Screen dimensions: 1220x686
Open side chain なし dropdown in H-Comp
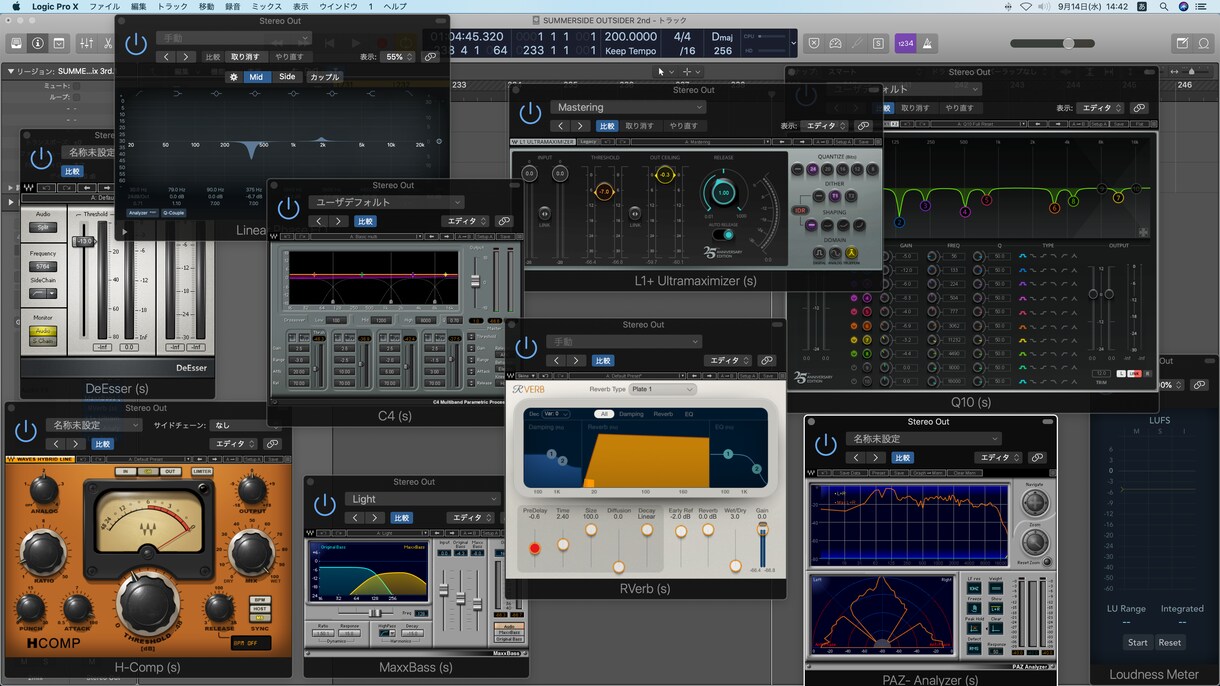click(x=247, y=425)
